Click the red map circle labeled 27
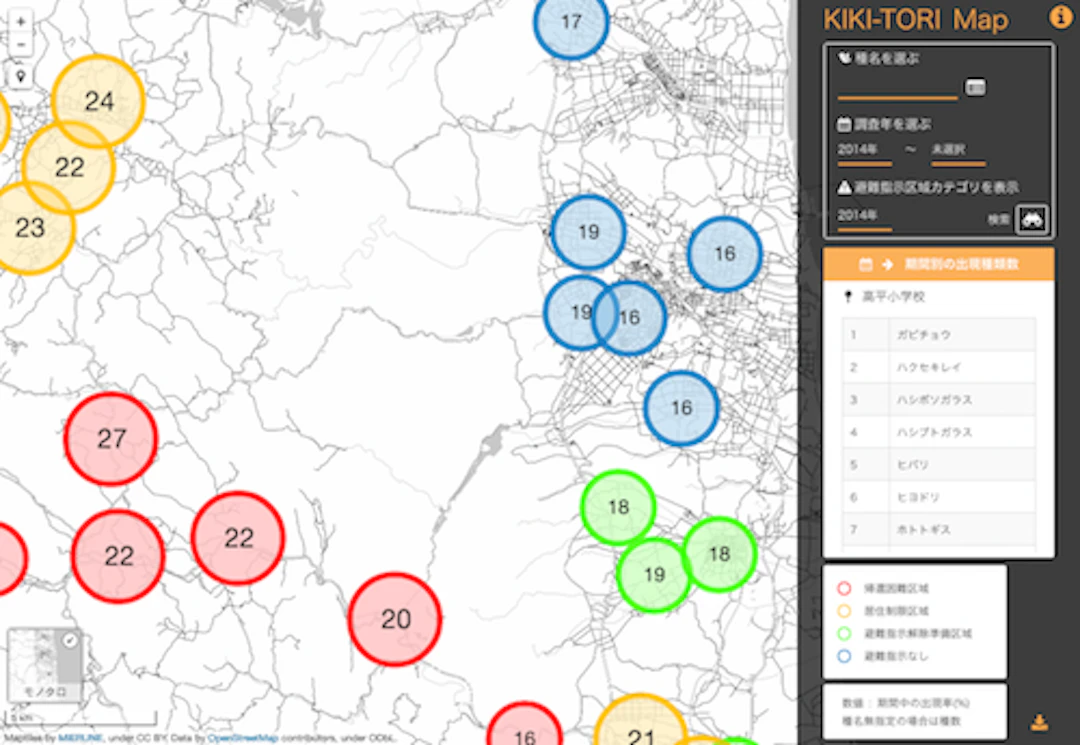The image size is (1080, 745). pyautogui.click(x=110, y=439)
